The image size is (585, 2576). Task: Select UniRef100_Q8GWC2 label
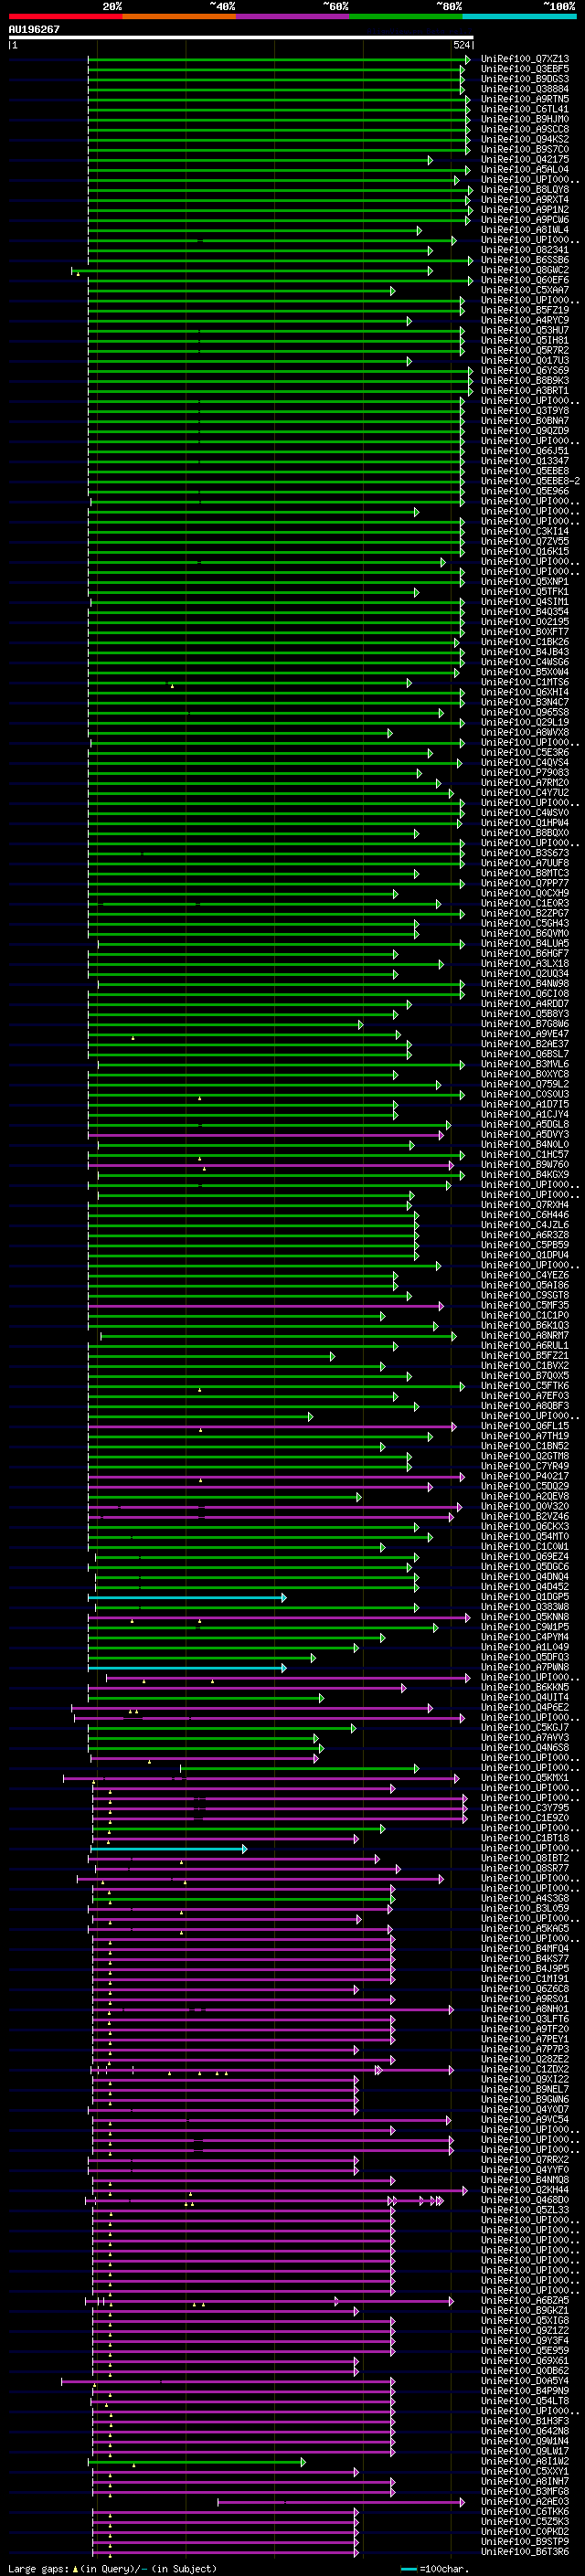pos(525,270)
